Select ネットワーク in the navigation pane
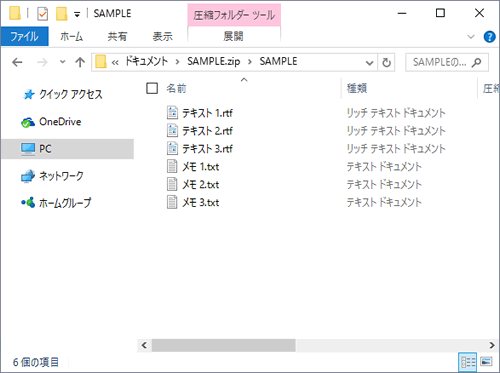 [x=61, y=176]
